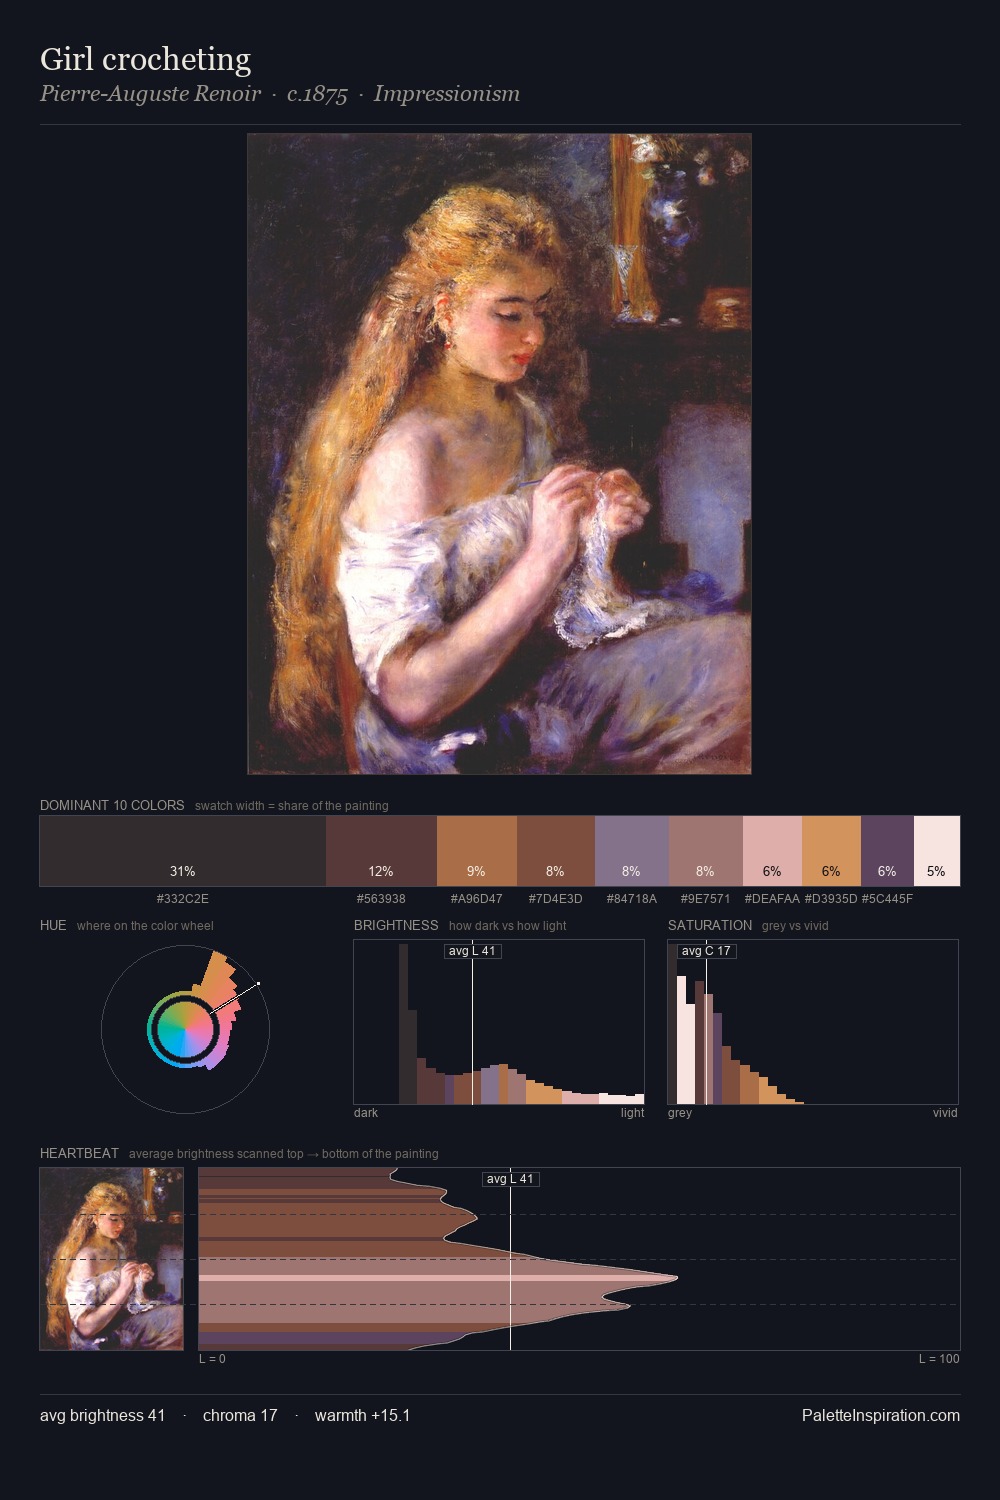Click the 'c.1875' date text
The image size is (1000, 1500).
click(x=317, y=94)
